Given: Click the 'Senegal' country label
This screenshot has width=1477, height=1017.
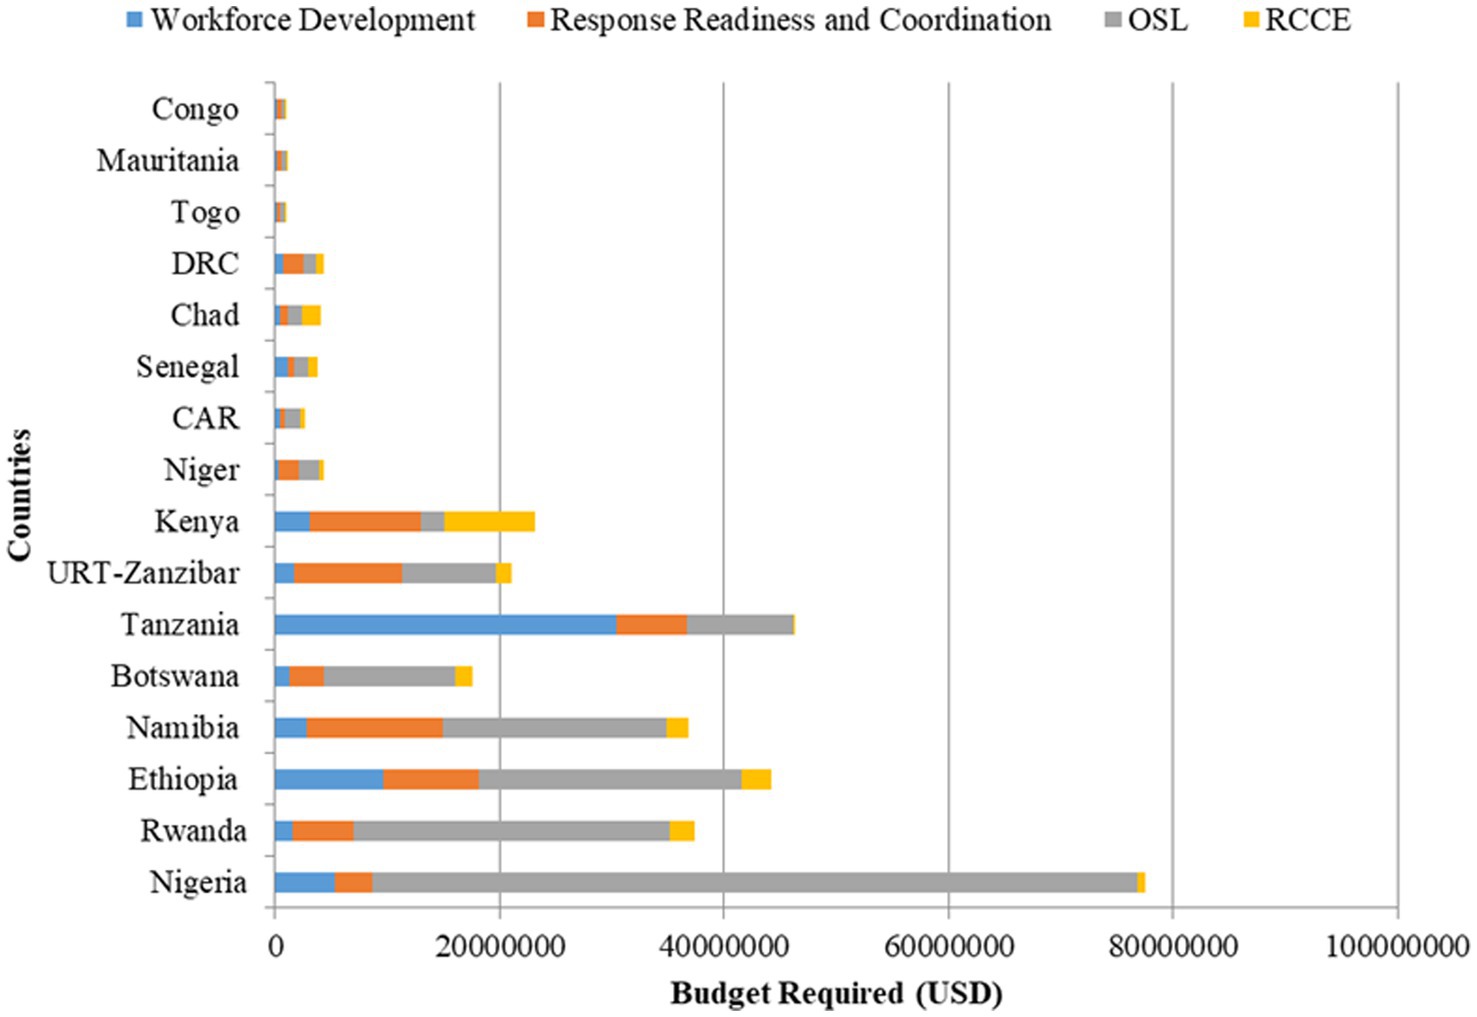Looking at the screenshot, I should (x=188, y=367).
